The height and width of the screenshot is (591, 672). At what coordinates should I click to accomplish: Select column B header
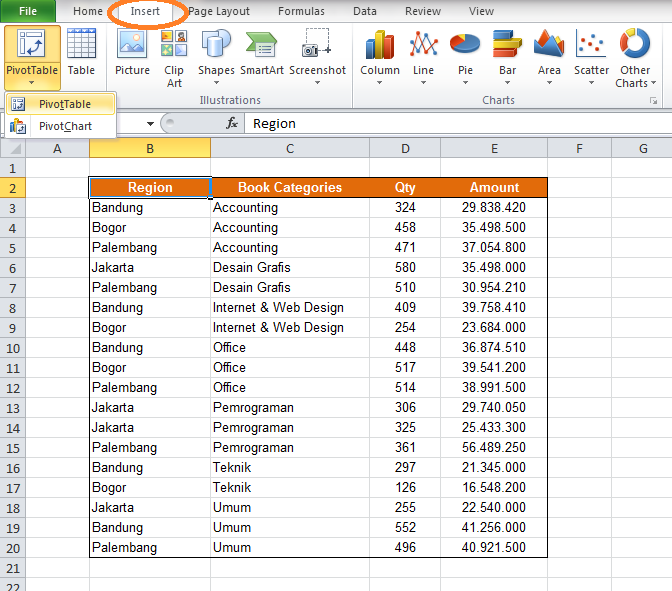pos(150,148)
